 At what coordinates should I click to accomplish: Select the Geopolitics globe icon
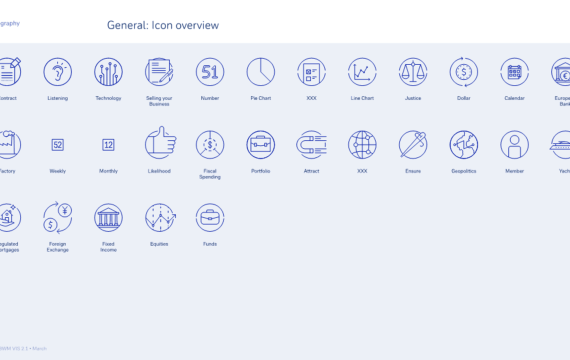click(x=463, y=145)
